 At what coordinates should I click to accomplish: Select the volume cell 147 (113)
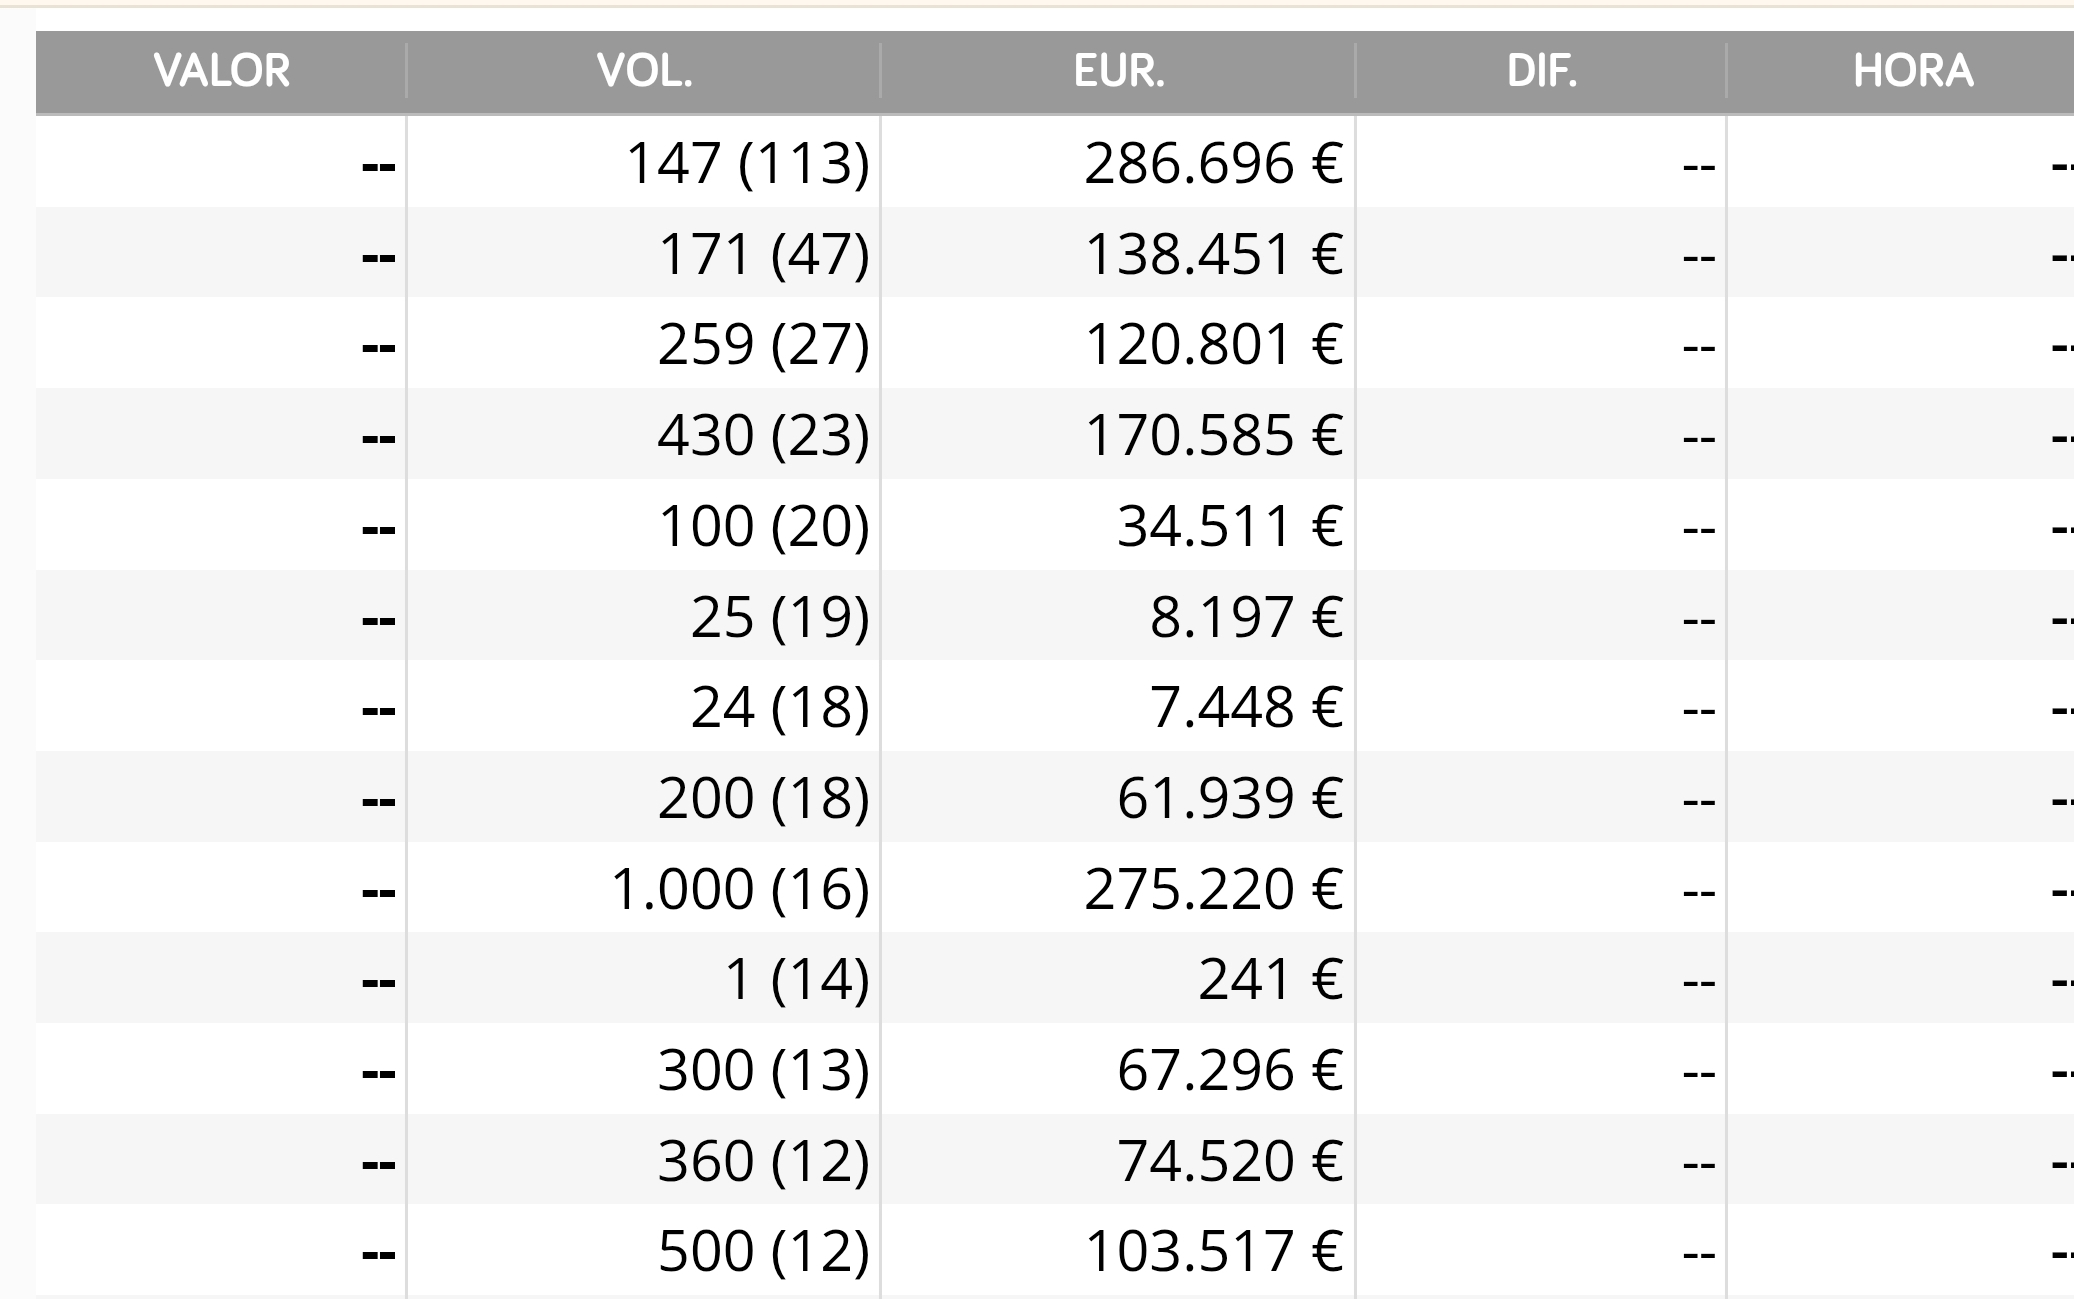[747, 163]
